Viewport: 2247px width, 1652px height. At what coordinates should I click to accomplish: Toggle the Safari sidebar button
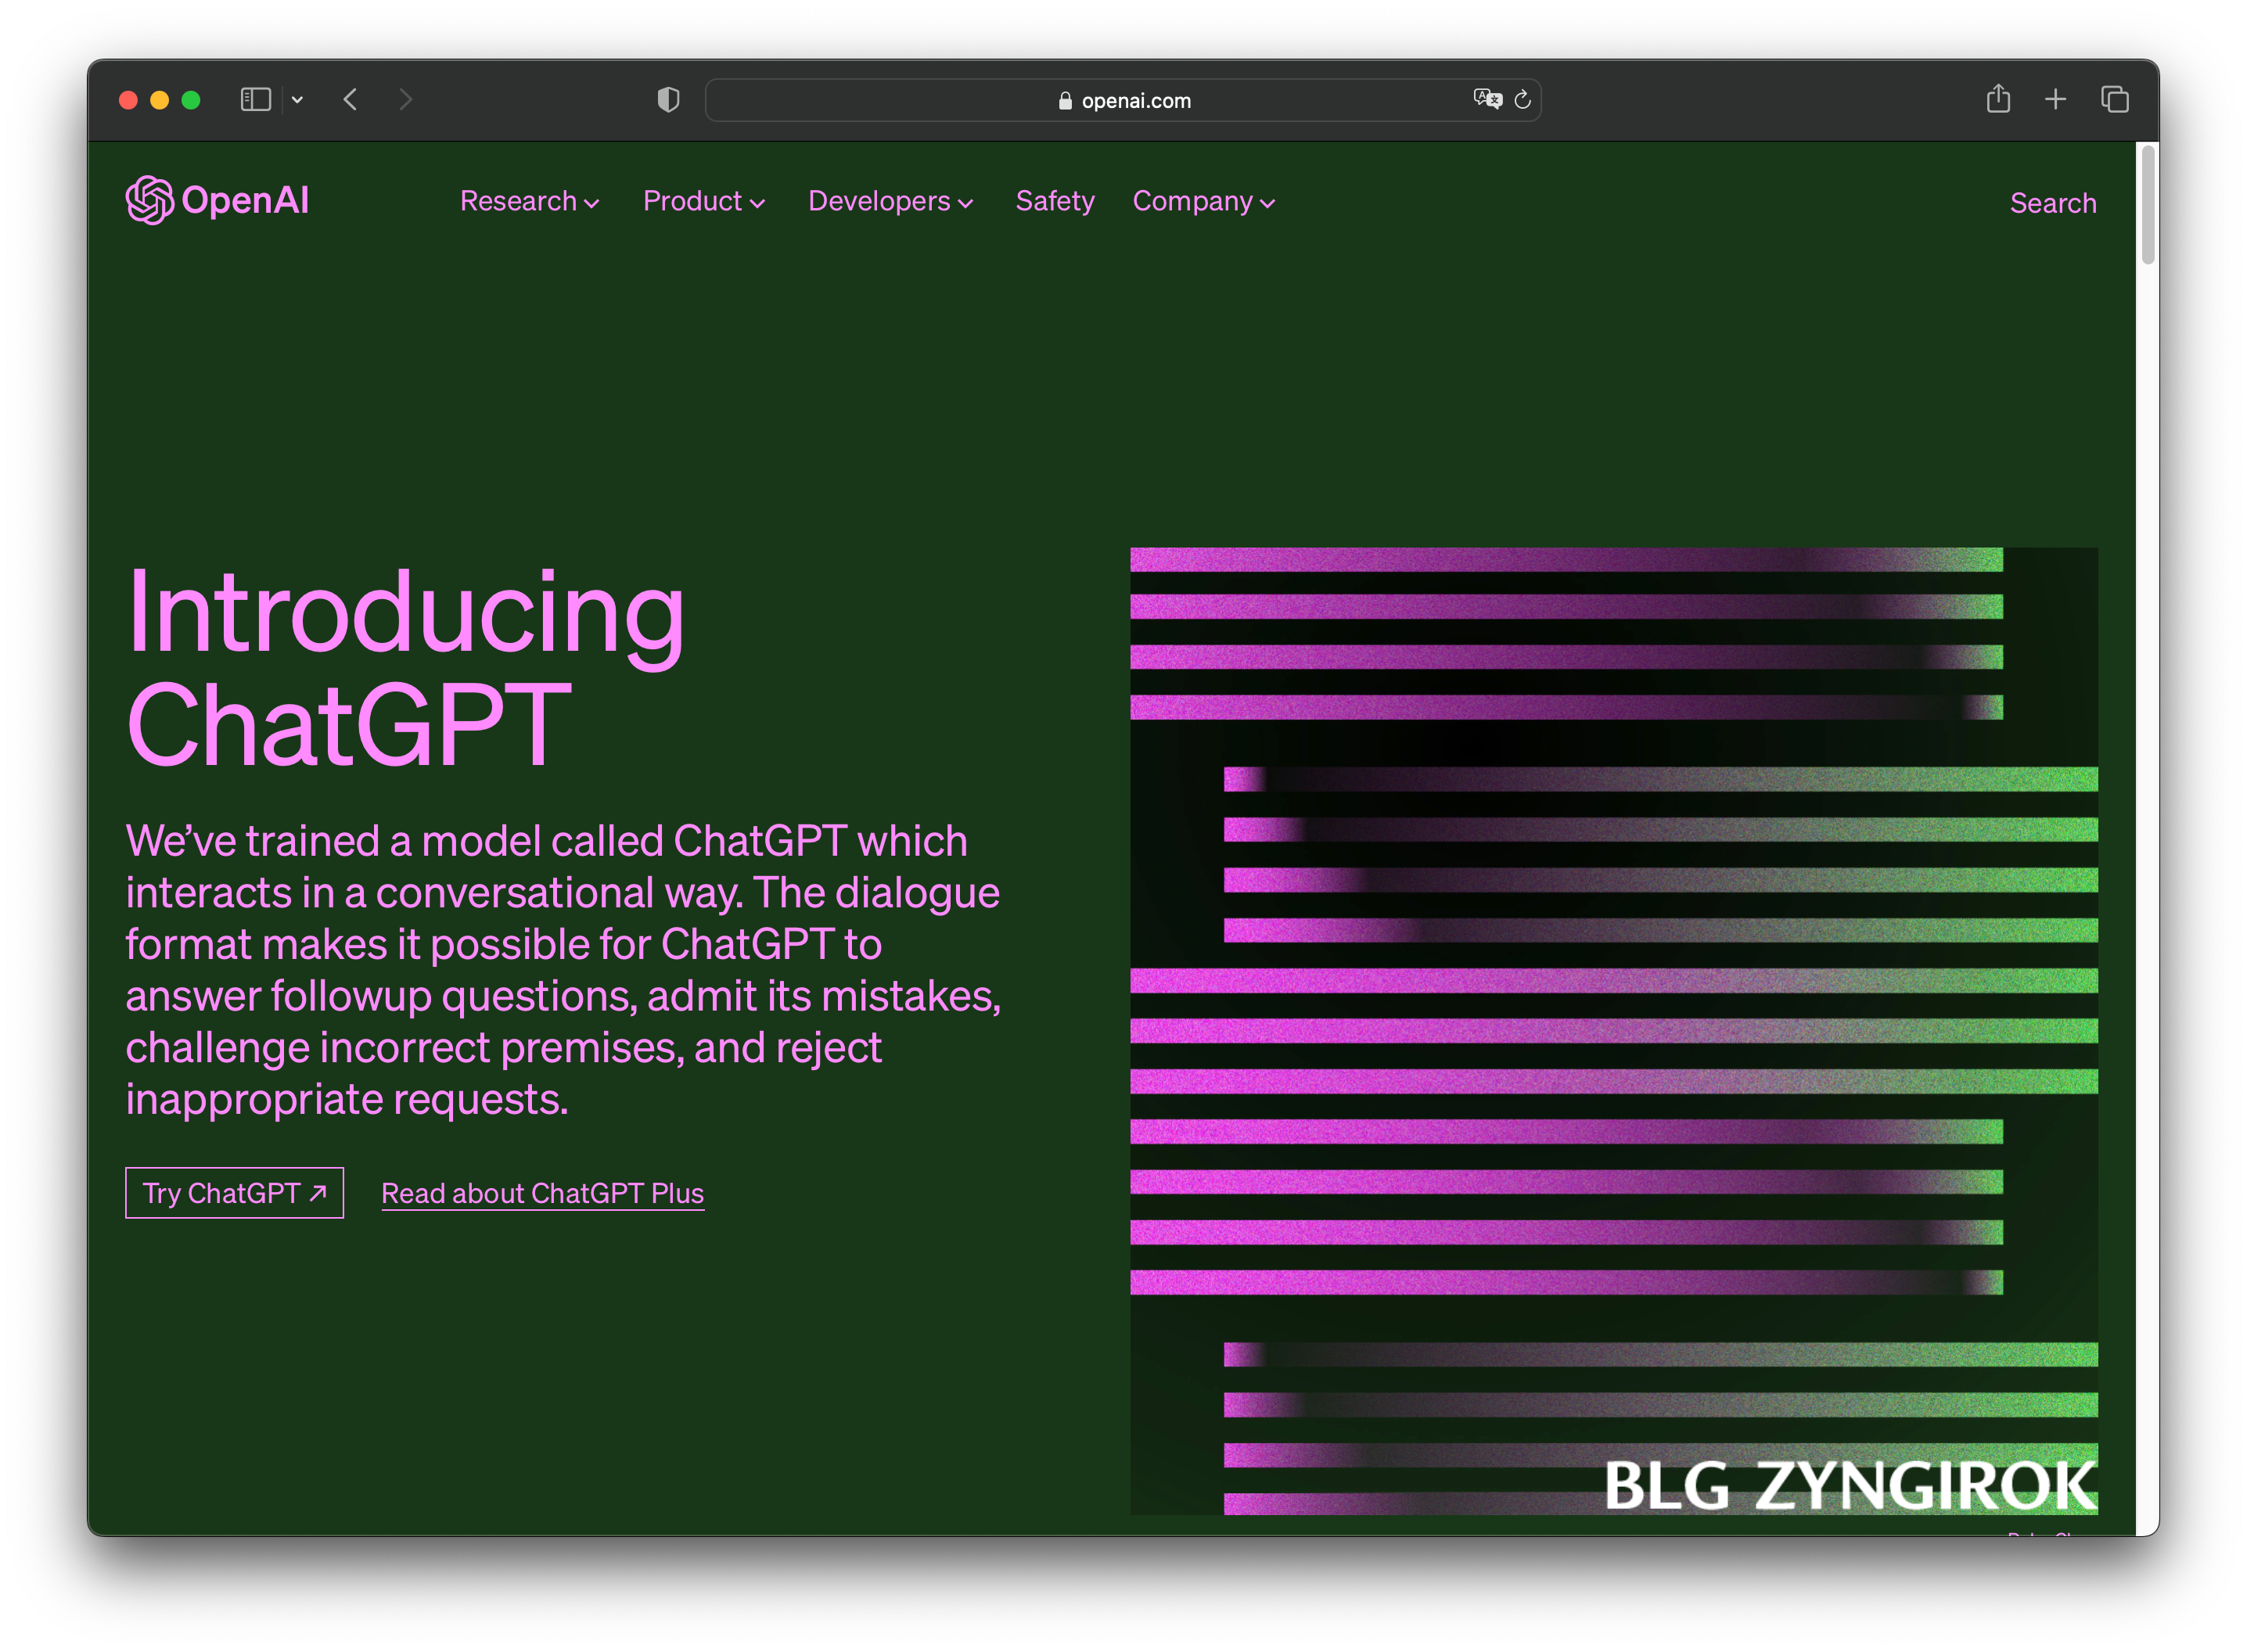click(x=256, y=100)
